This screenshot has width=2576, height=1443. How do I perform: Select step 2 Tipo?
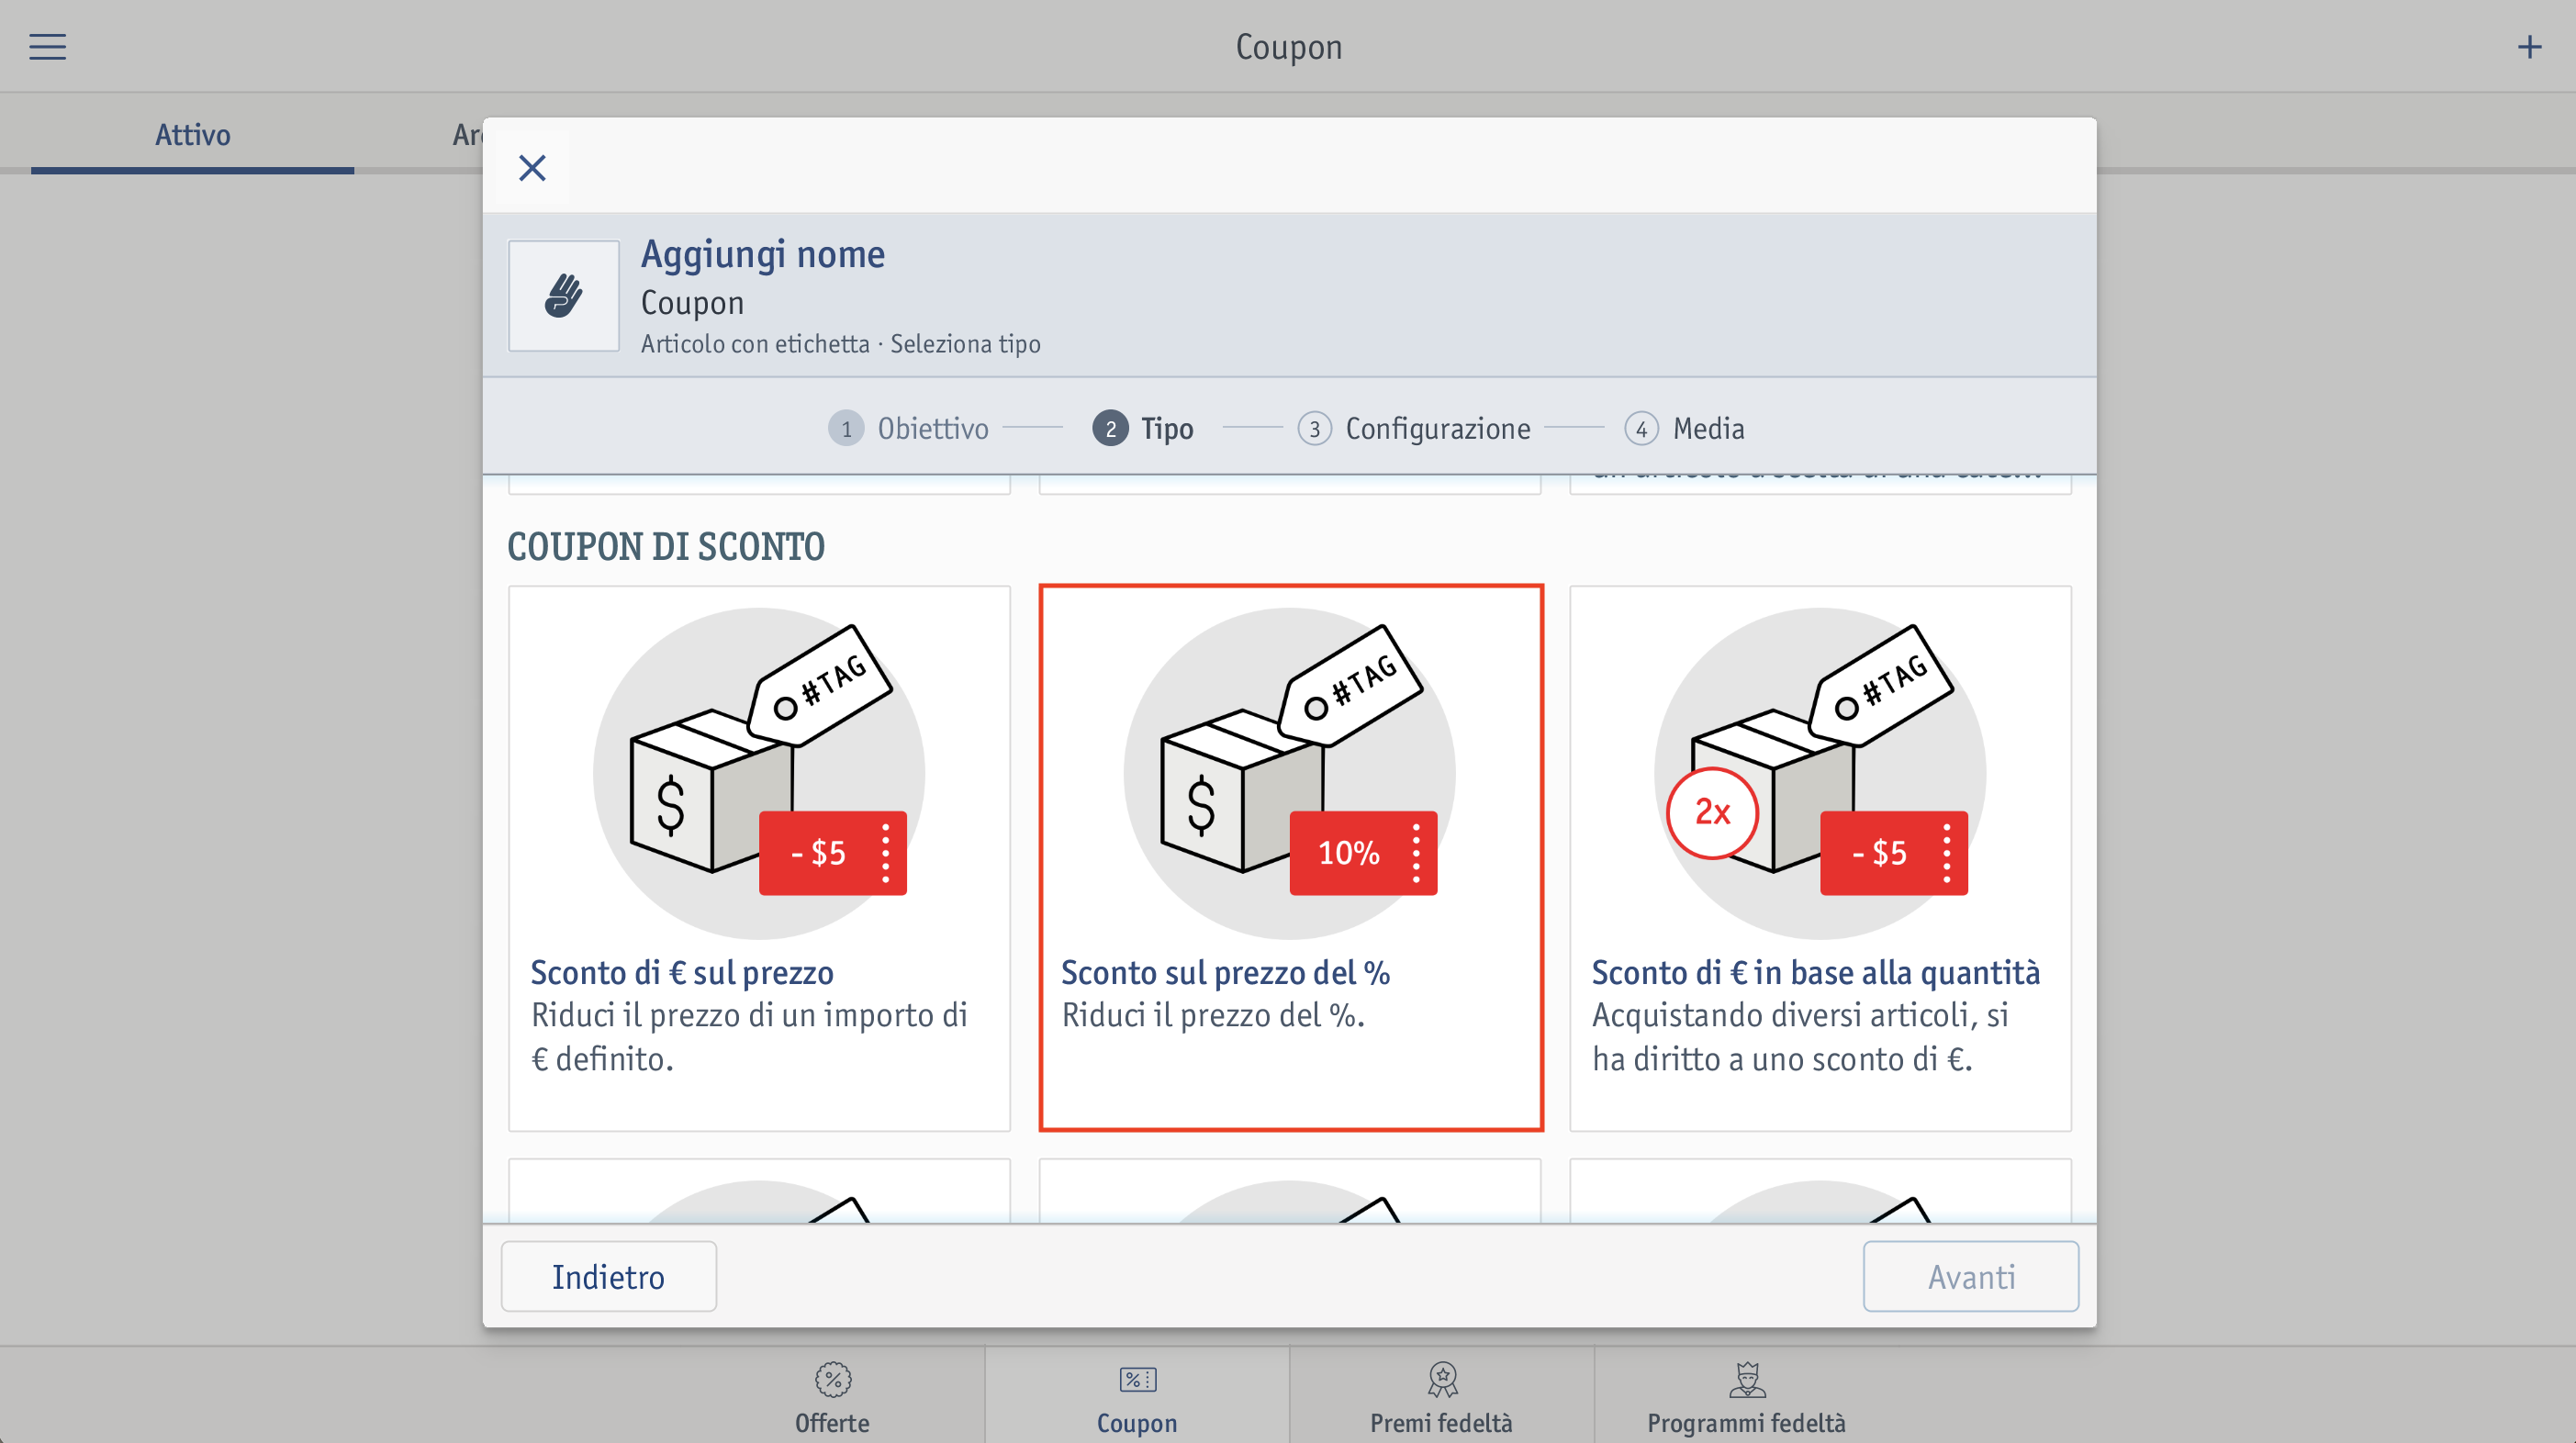pos(1143,428)
